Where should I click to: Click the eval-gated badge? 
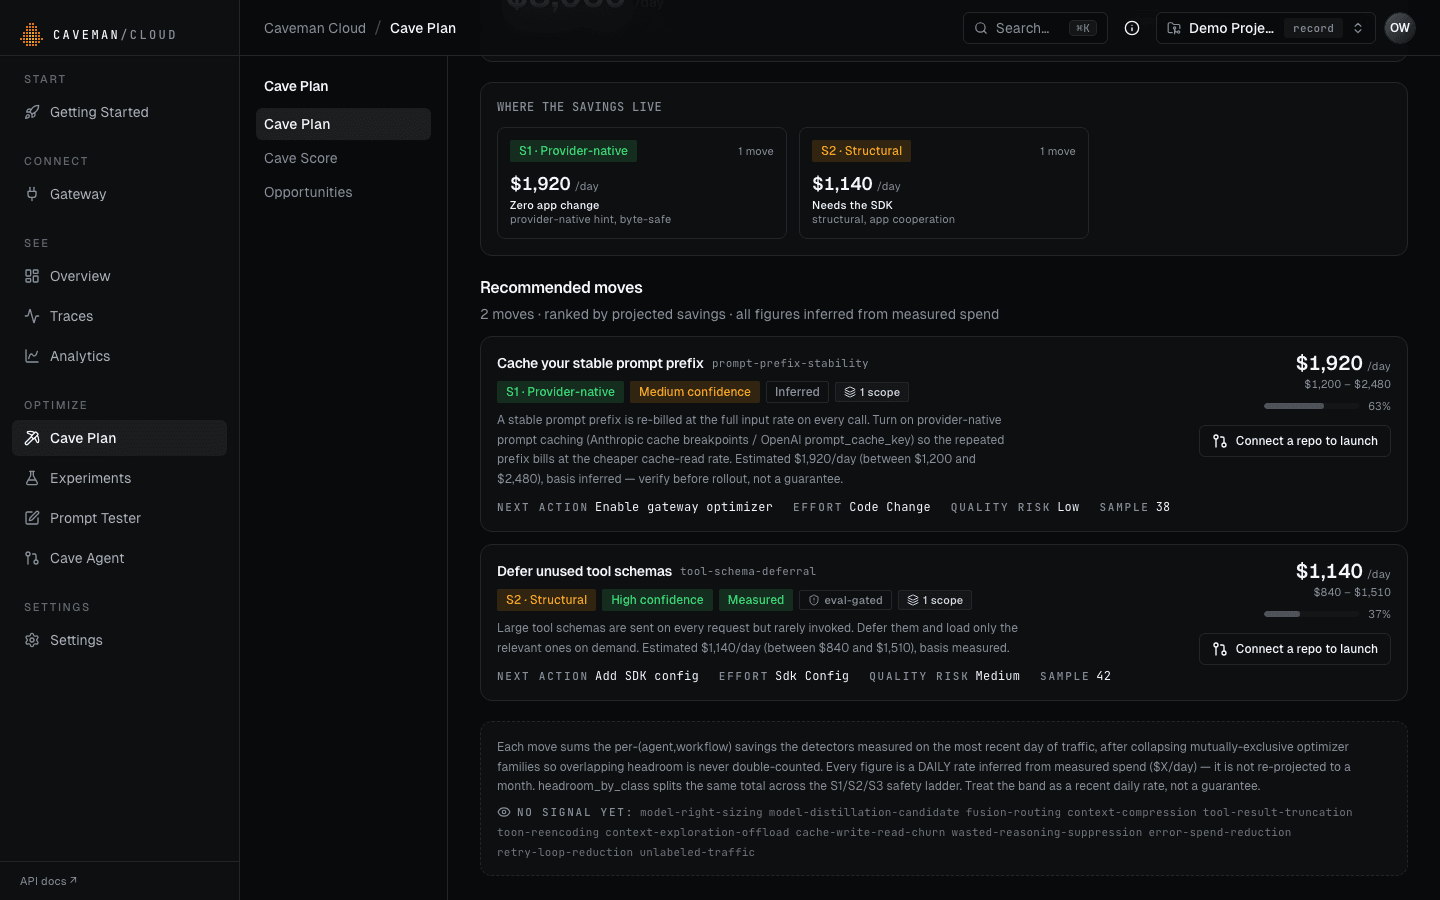pyautogui.click(x=845, y=600)
